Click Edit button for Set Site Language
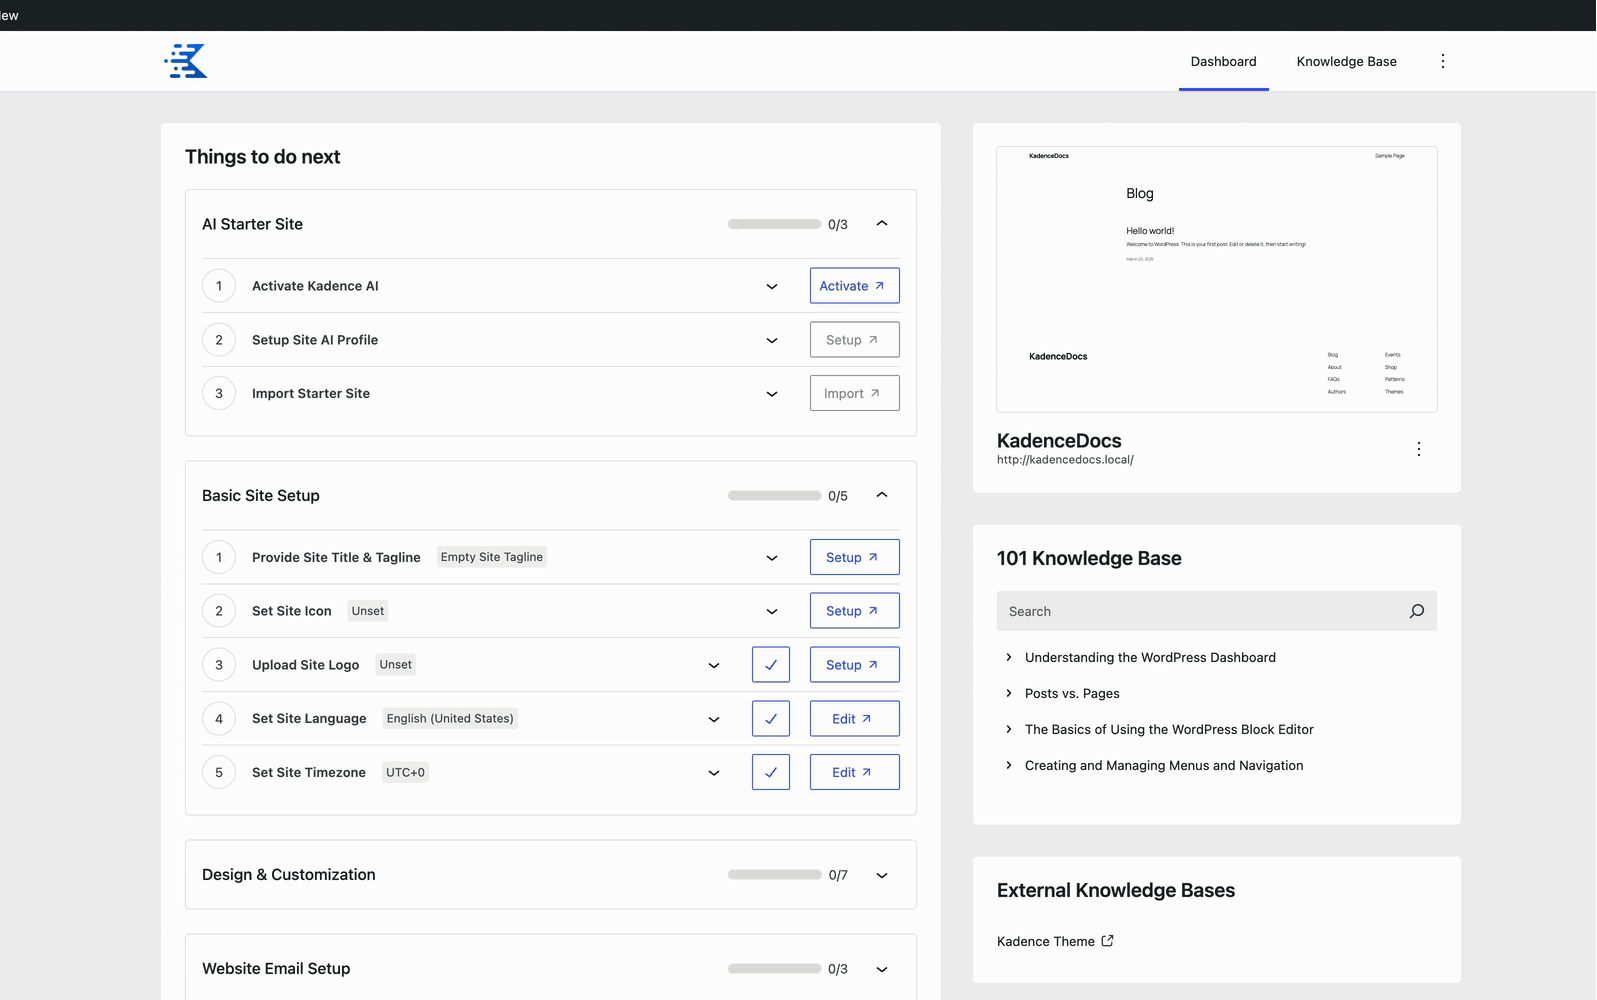1597x1000 pixels. (x=855, y=719)
